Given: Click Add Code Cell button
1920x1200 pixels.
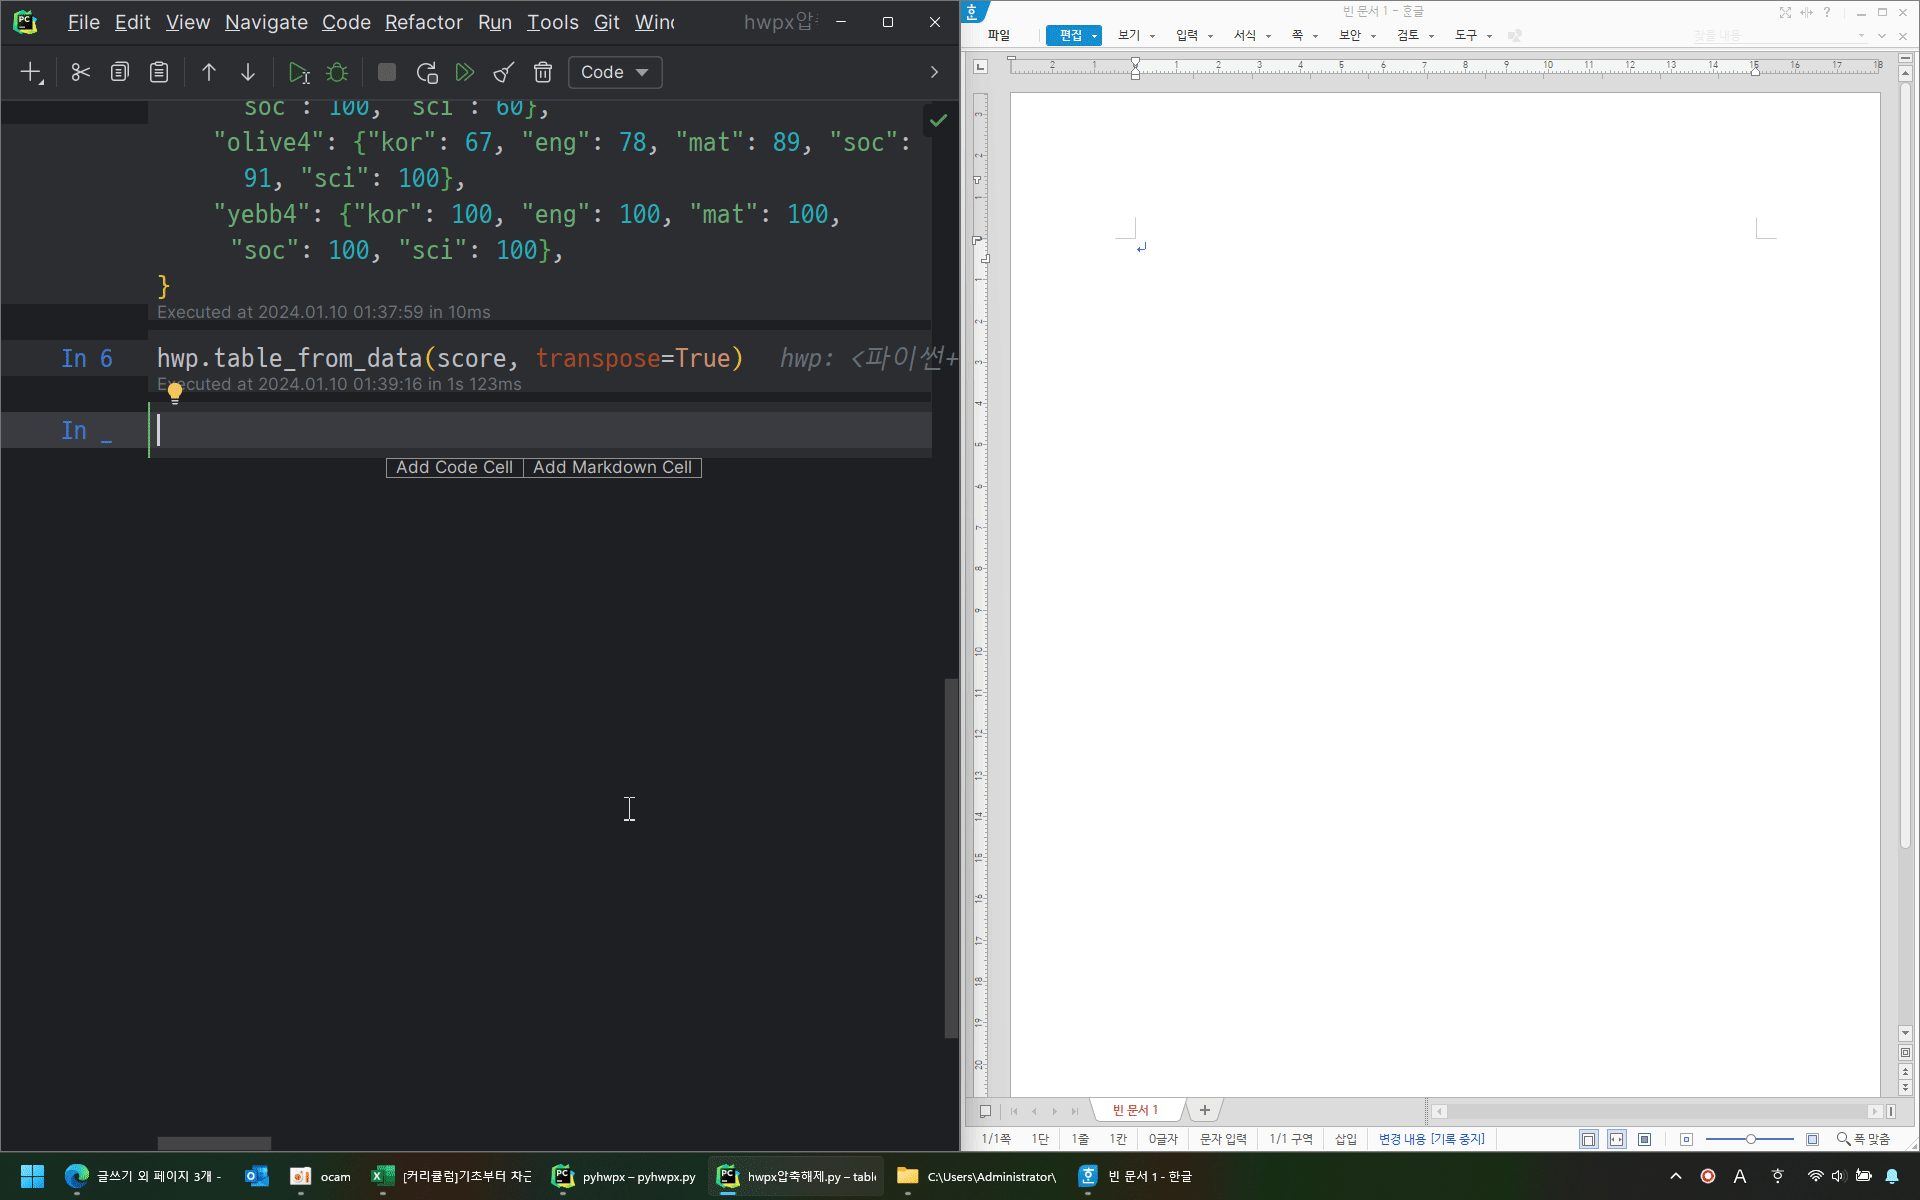Looking at the screenshot, I should (x=454, y=467).
